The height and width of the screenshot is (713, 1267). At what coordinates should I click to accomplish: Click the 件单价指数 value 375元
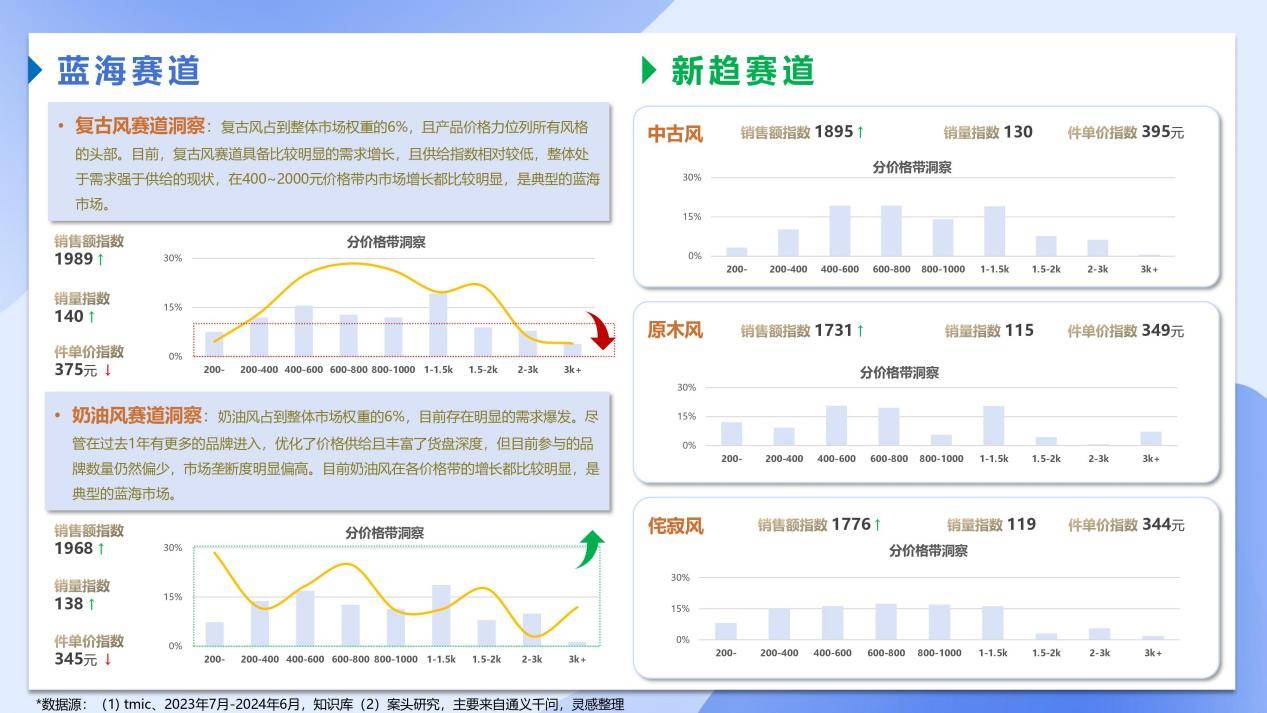coord(76,370)
